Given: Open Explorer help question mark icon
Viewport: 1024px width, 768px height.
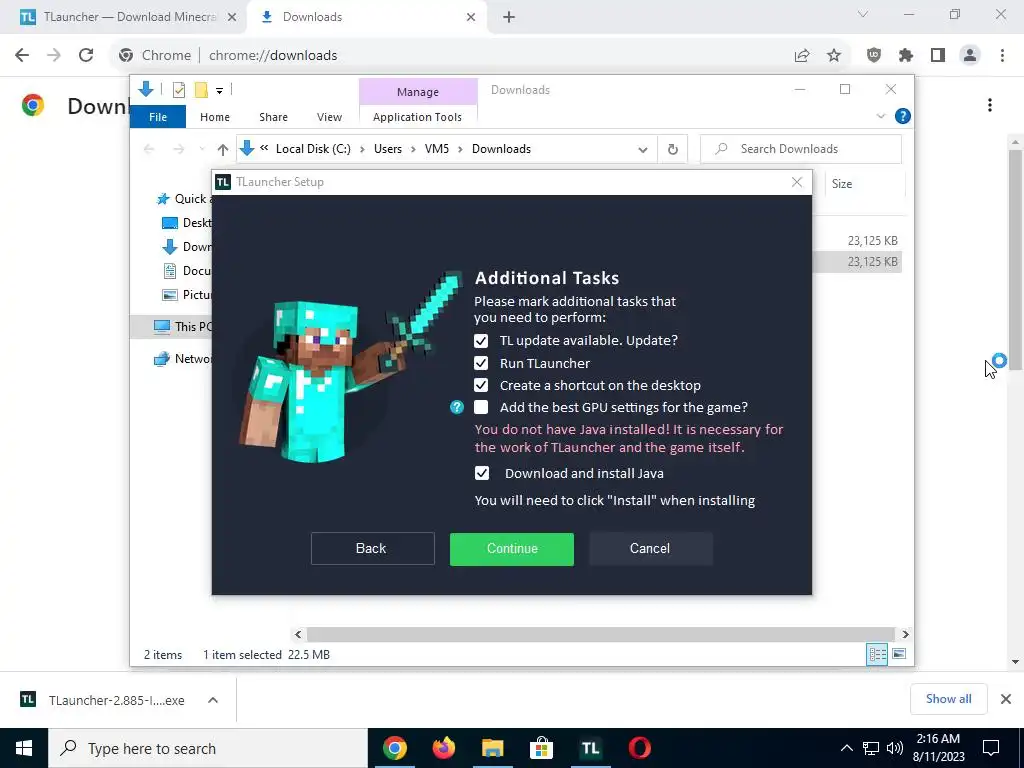Looking at the screenshot, I should coord(903,116).
